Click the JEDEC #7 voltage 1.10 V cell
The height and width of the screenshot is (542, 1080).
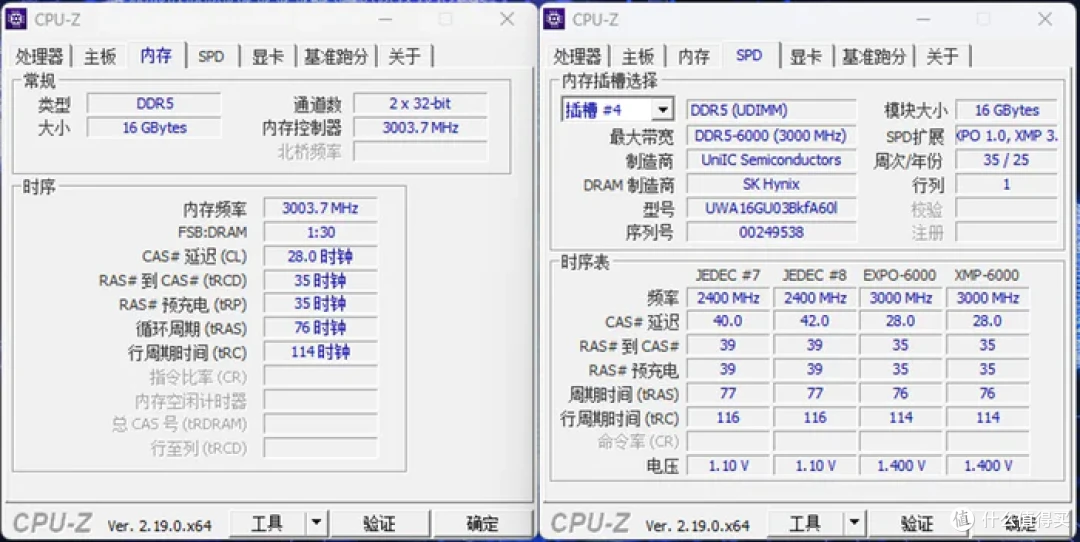728,466
